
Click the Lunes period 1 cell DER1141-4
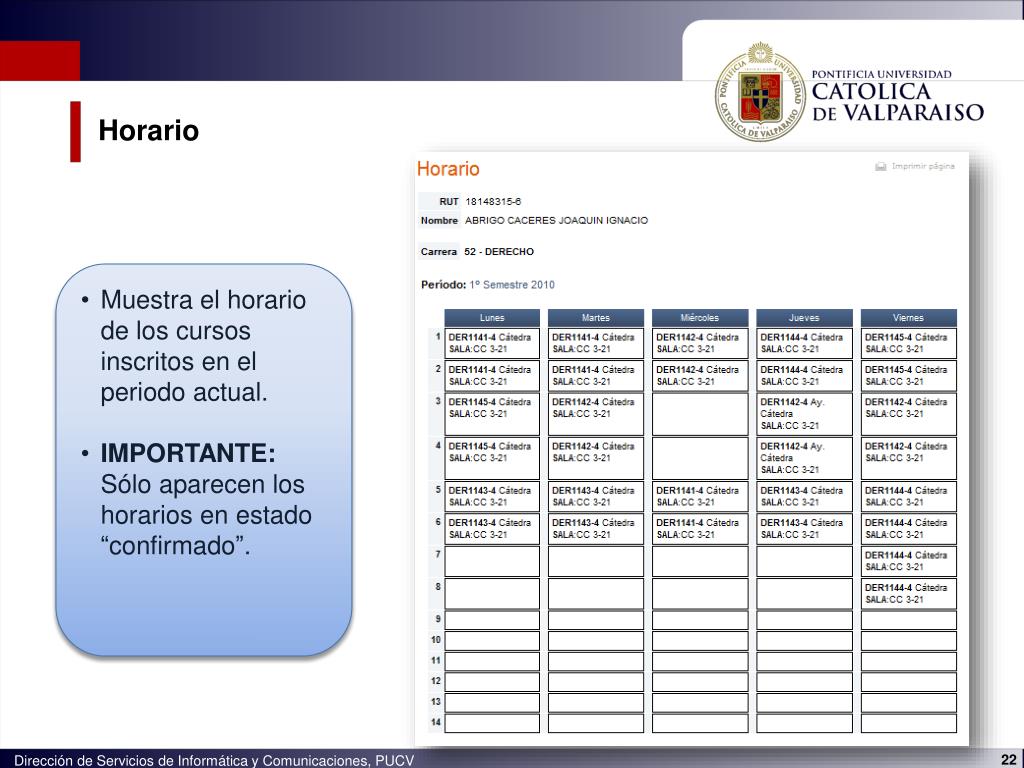[x=492, y=344]
